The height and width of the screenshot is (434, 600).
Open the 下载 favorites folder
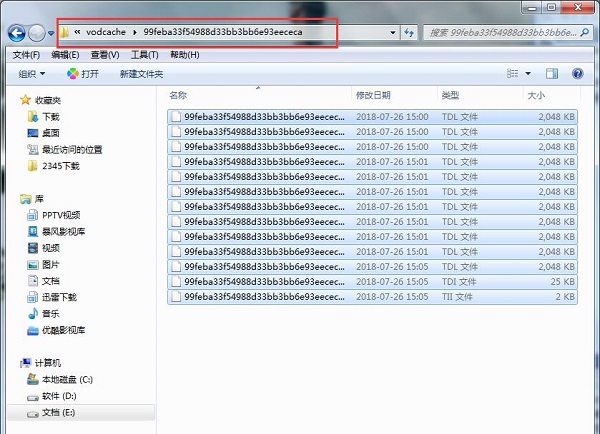pyautogui.click(x=51, y=117)
